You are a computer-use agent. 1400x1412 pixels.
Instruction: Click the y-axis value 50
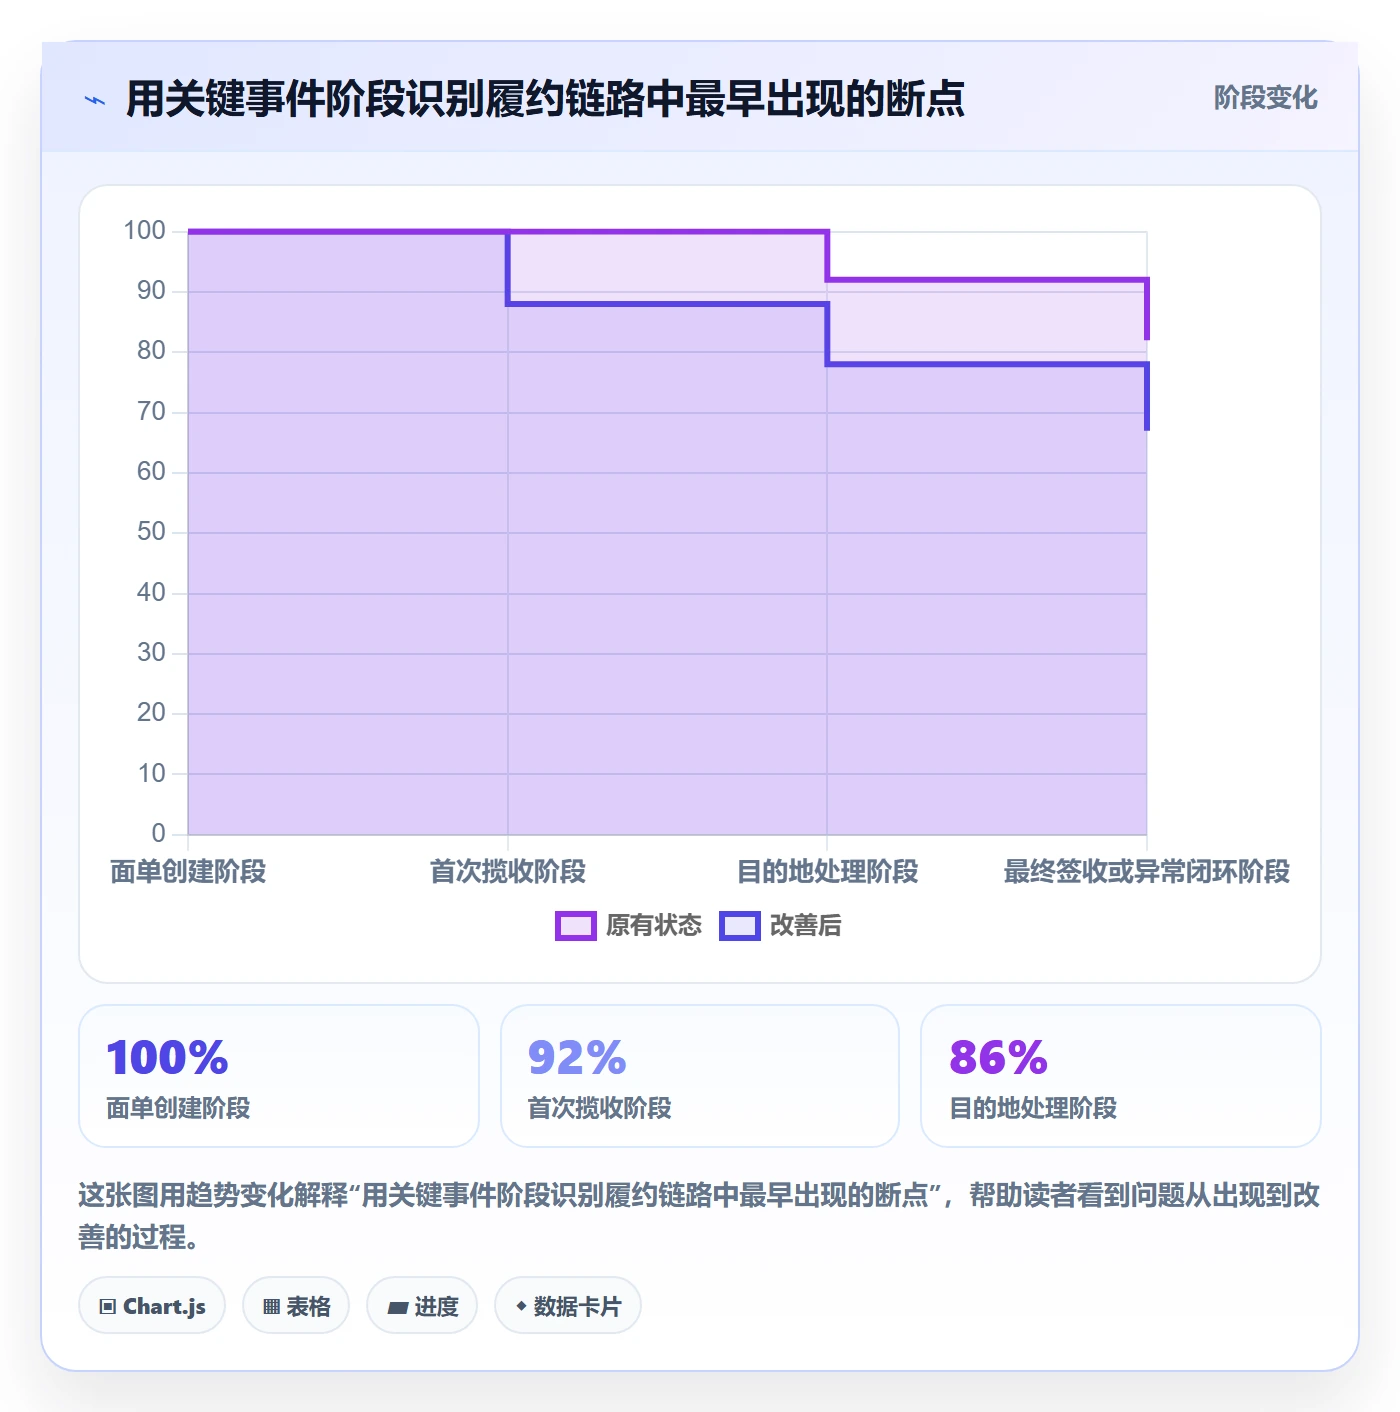(x=151, y=532)
